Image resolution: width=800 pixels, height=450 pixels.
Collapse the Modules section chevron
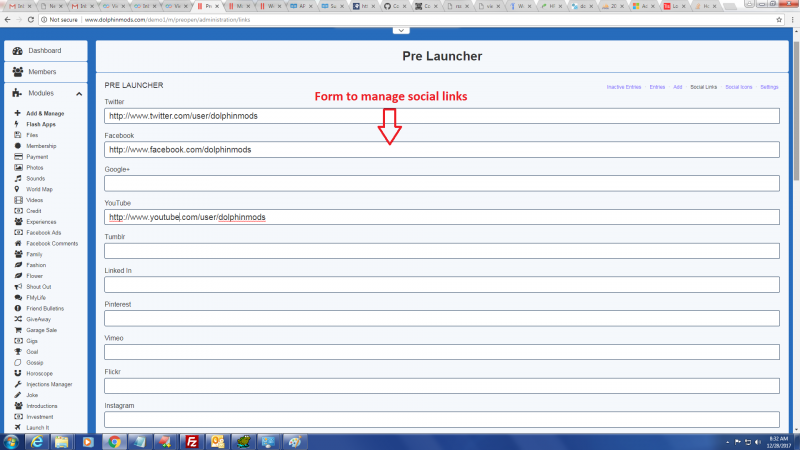click(x=79, y=94)
